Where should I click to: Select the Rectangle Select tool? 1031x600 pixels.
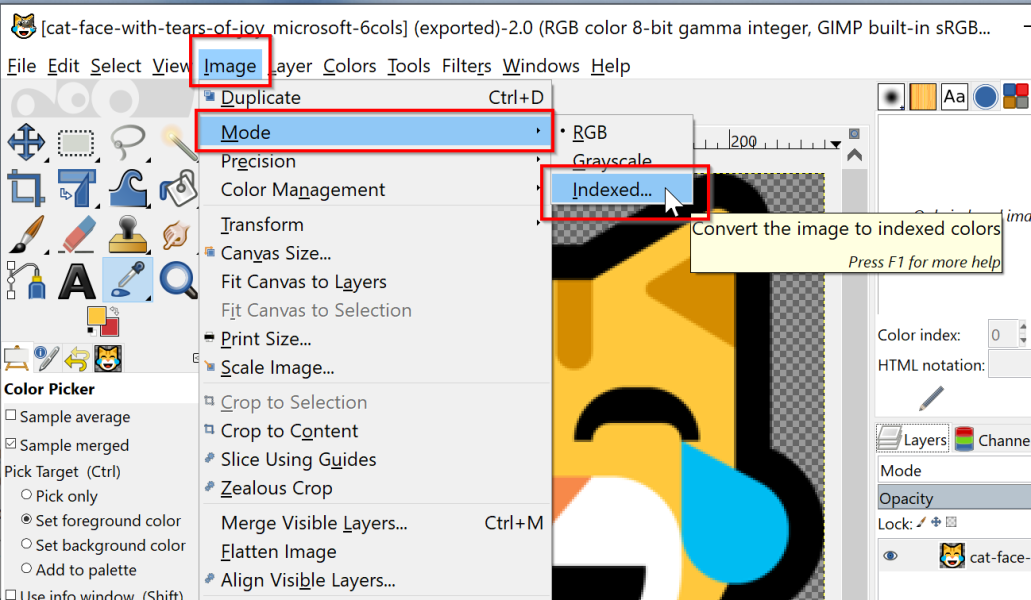pos(76,143)
